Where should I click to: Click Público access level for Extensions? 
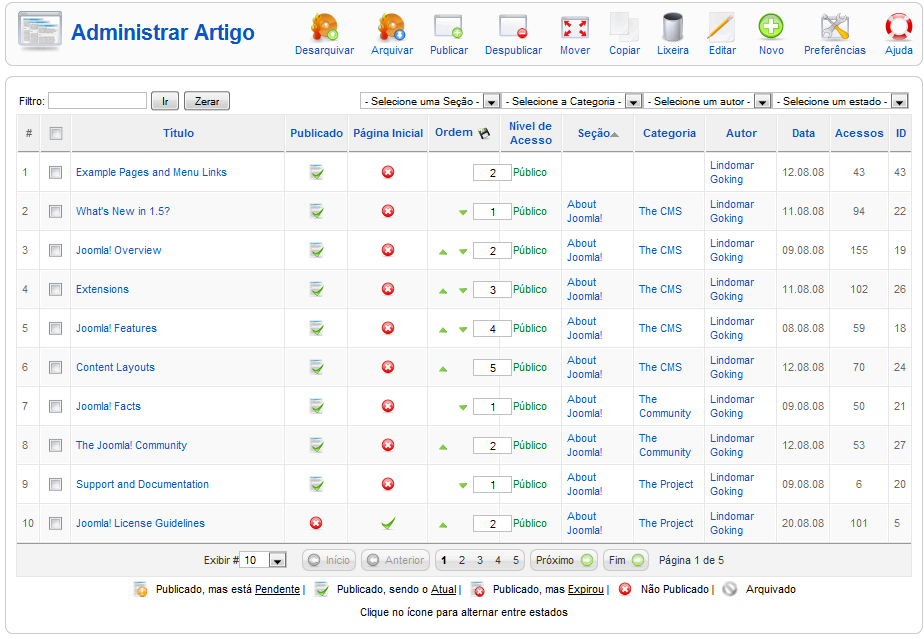point(530,289)
